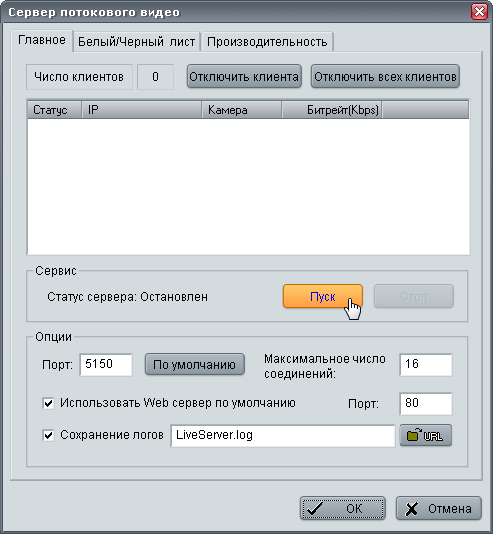Sort by the Битрейт(Kbps) column header

332,110
